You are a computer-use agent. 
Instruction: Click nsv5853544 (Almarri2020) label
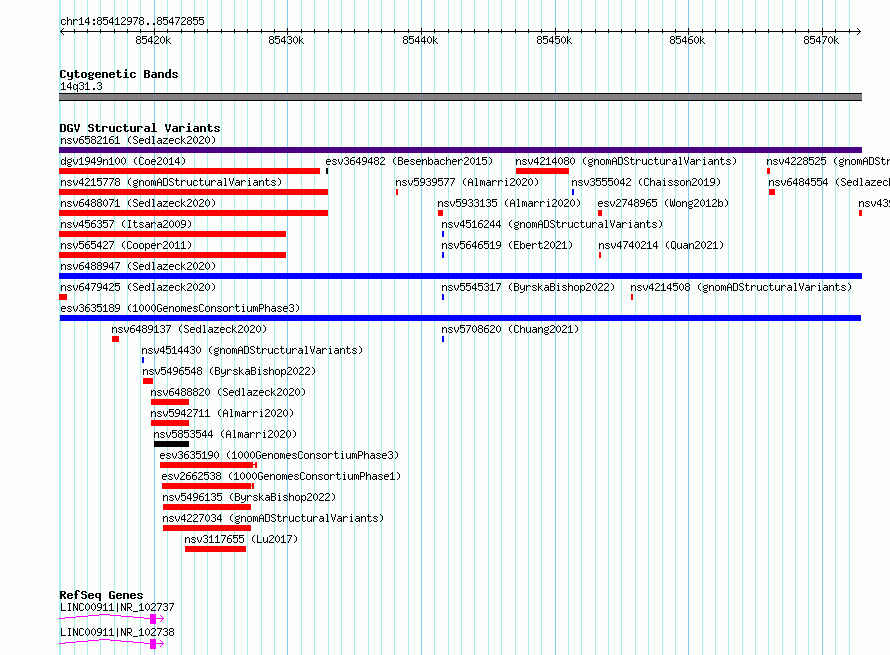pyautogui.click(x=225, y=434)
